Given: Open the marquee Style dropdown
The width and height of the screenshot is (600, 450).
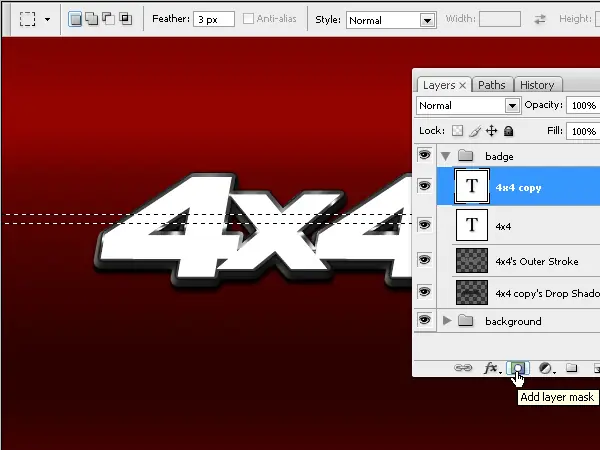Looking at the screenshot, I should [x=391, y=19].
